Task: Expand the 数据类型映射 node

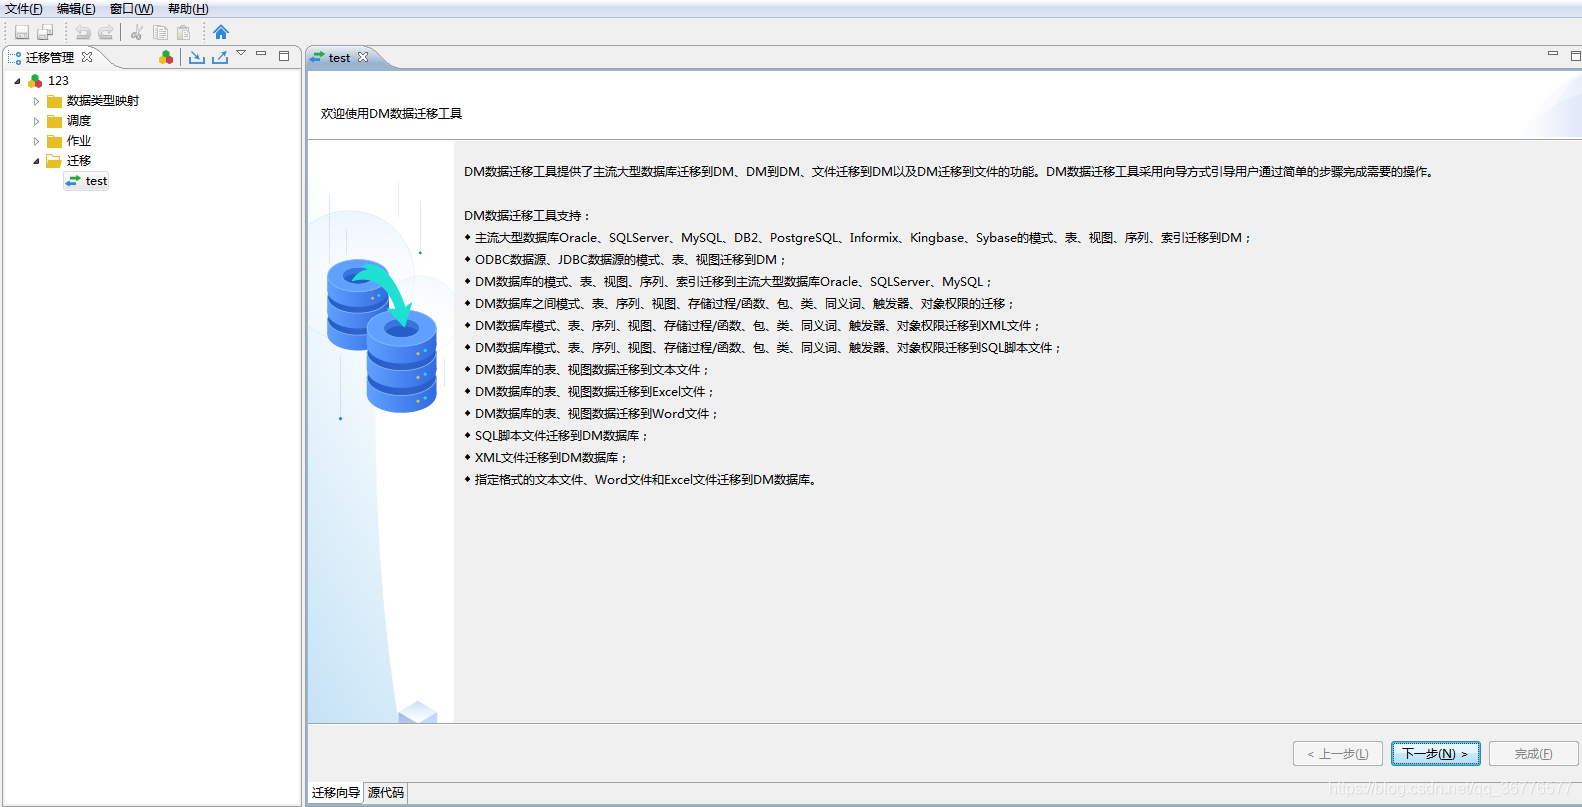Action: click(37, 101)
